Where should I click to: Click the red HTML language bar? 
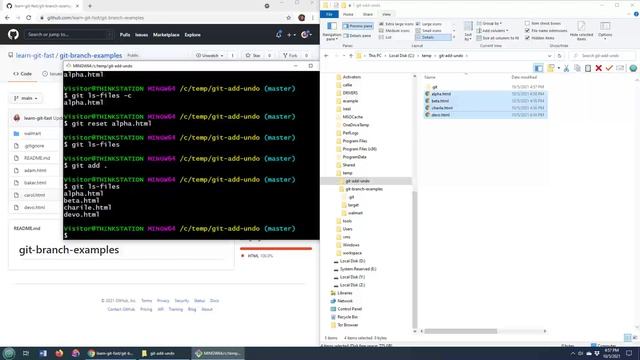click(x=276, y=249)
